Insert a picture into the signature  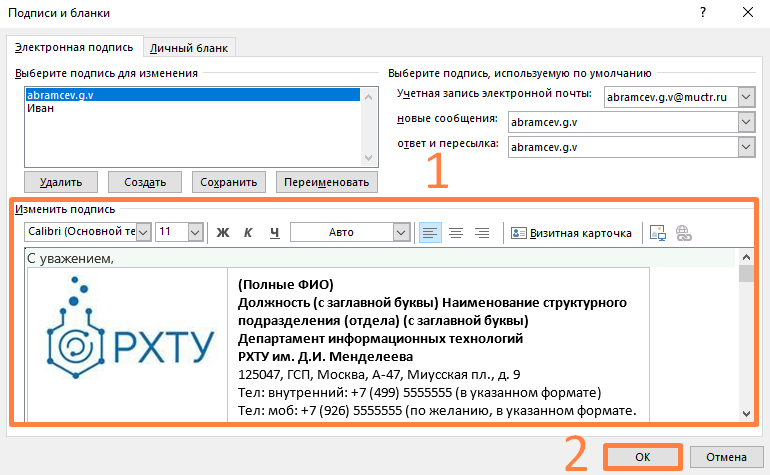(658, 232)
